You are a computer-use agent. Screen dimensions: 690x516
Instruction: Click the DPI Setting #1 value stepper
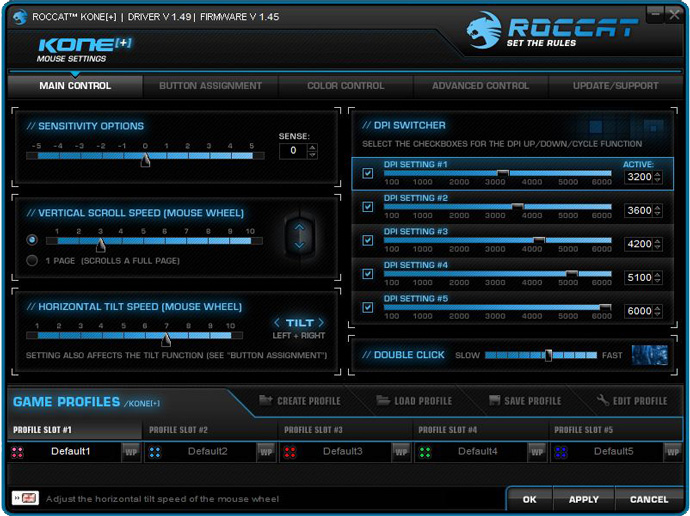pos(657,177)
